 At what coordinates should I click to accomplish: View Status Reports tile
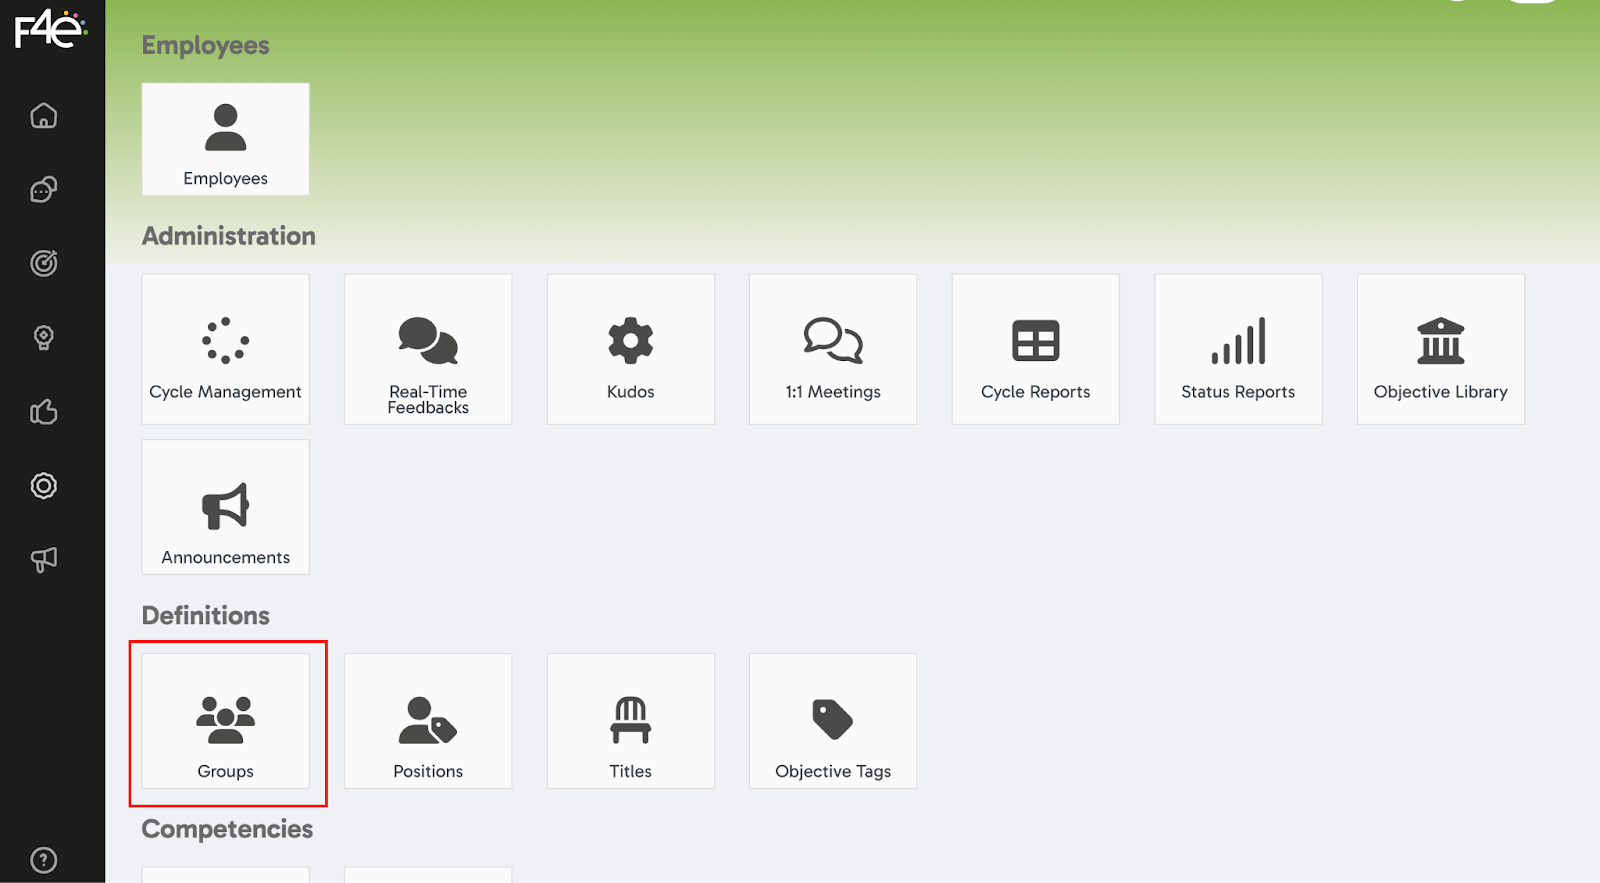tap(1238, 350)
